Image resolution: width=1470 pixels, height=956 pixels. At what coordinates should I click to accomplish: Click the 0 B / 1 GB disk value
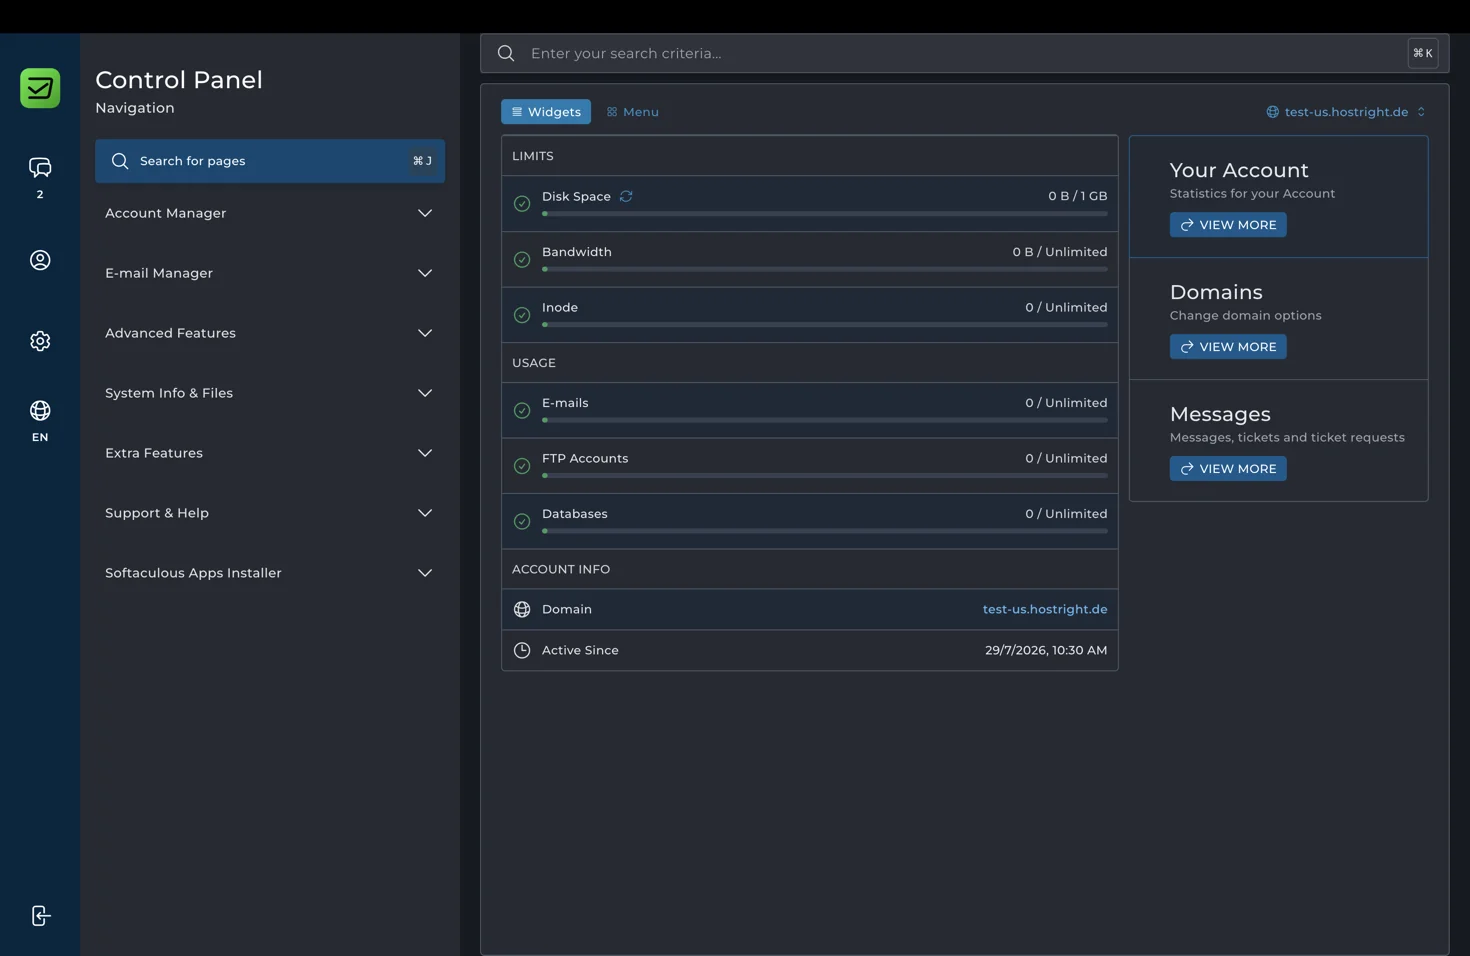pos(1077,196)
